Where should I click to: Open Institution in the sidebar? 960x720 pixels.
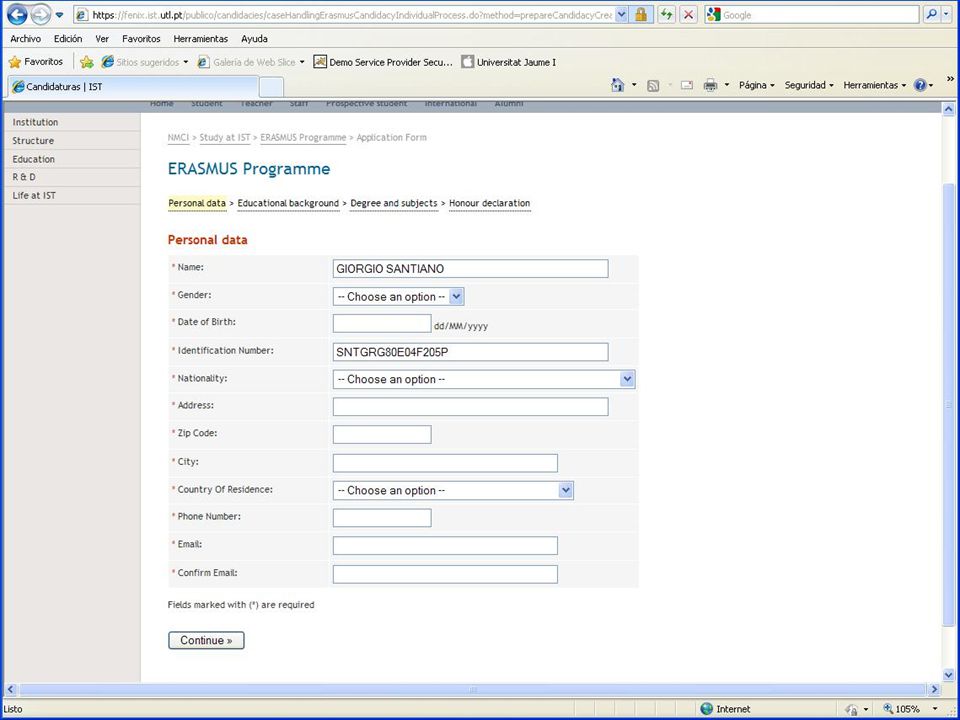coord(35,122)
